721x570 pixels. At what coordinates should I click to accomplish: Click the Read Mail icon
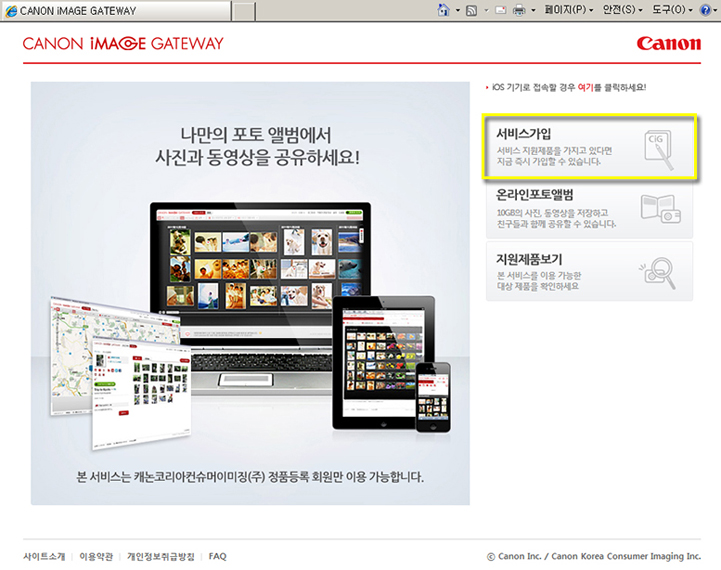point(501,10)
